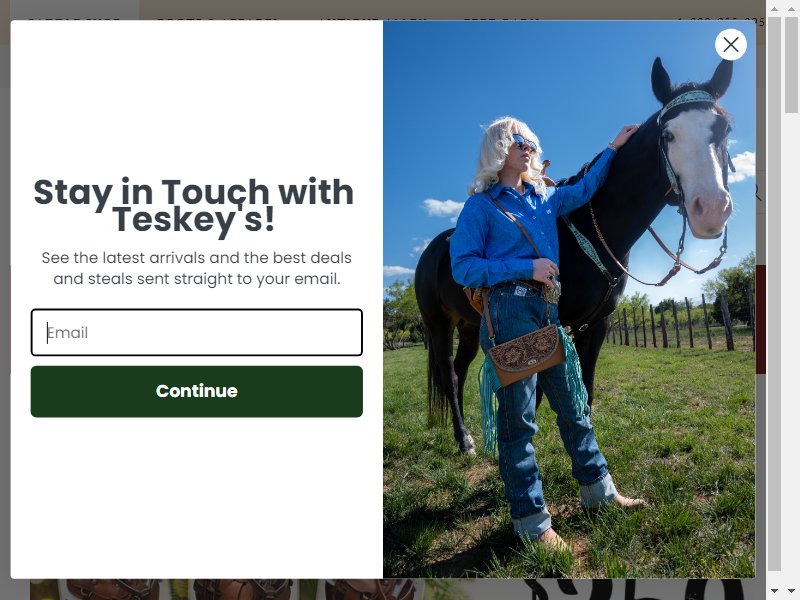Screen dimensions: 800x600
Task: Click the dark red strip right of popup
Action: [761, 319]
